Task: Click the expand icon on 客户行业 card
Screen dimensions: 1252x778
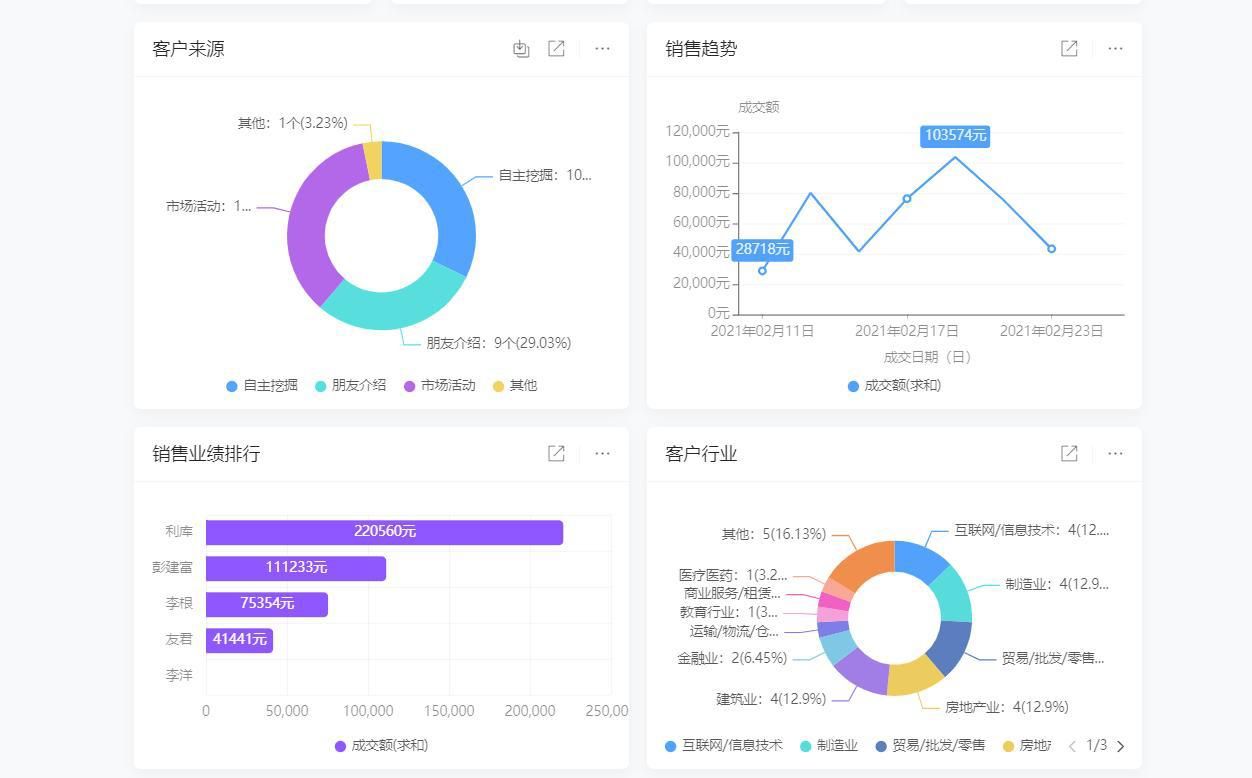Action: 1069,453
